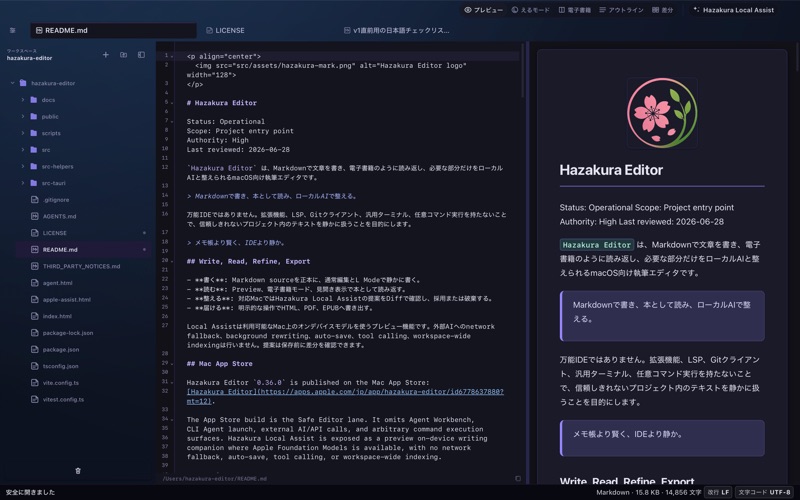The height and width of the screenshot is (500, 800).
Task: Toggle the sidebar panel layout icon
Action: pyautogui.click(x=141, y=55)
